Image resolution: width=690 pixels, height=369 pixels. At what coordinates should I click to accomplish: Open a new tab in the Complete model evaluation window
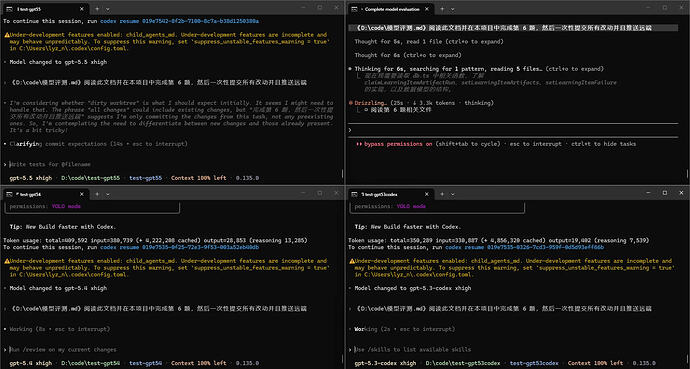(442, 9)
